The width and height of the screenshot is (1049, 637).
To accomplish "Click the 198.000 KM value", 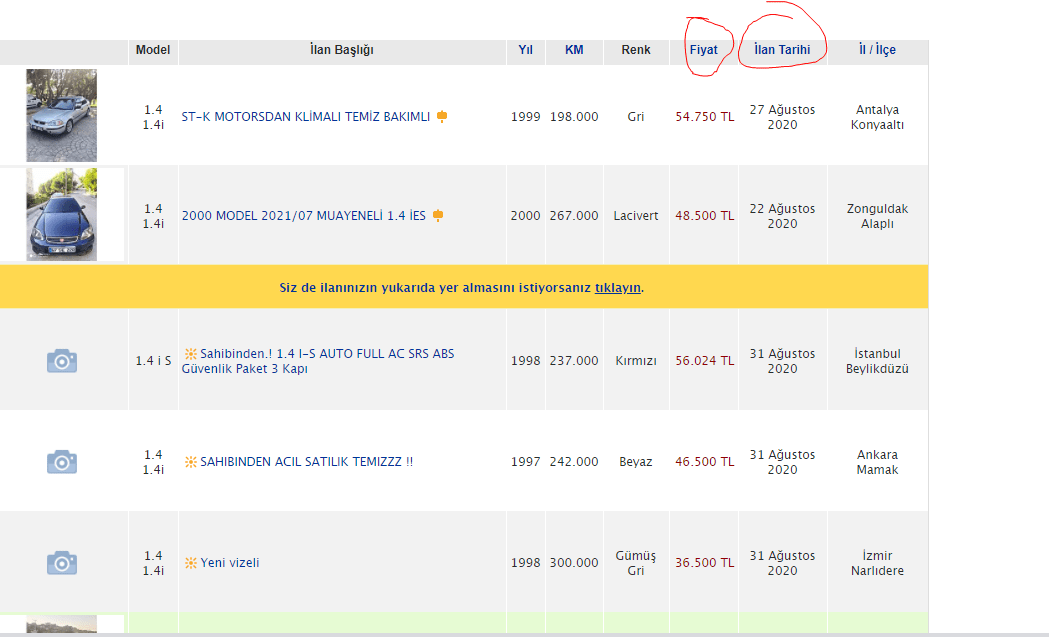I will tap(574, 116).
